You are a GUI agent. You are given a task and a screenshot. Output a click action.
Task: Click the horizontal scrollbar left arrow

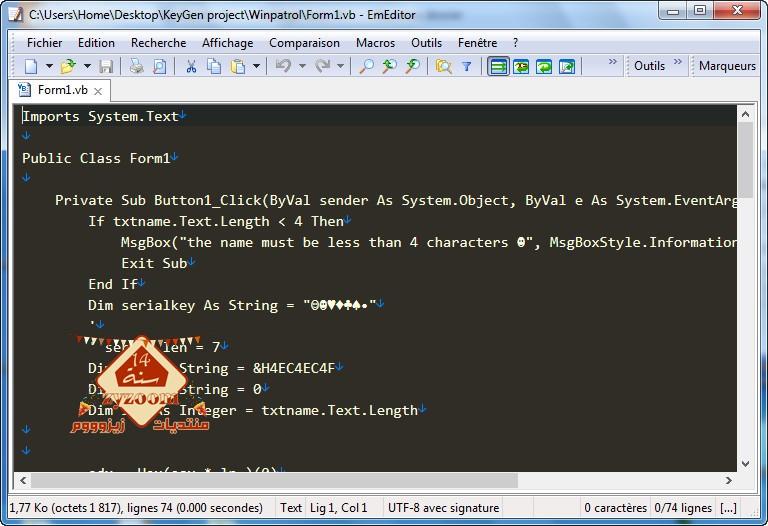23,480
